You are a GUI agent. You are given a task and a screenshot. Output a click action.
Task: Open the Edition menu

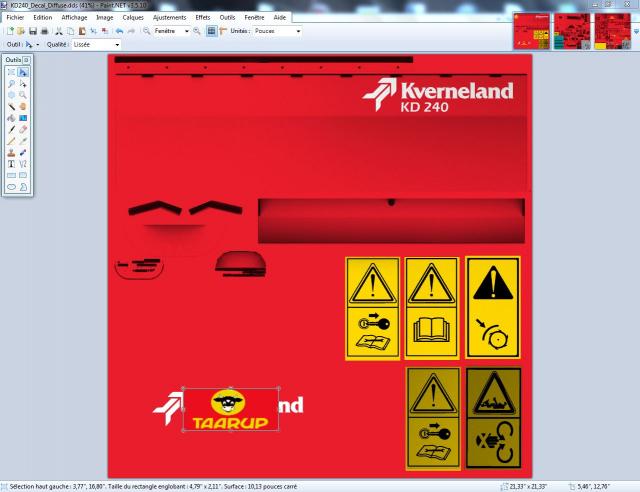[x=42, y=18]
